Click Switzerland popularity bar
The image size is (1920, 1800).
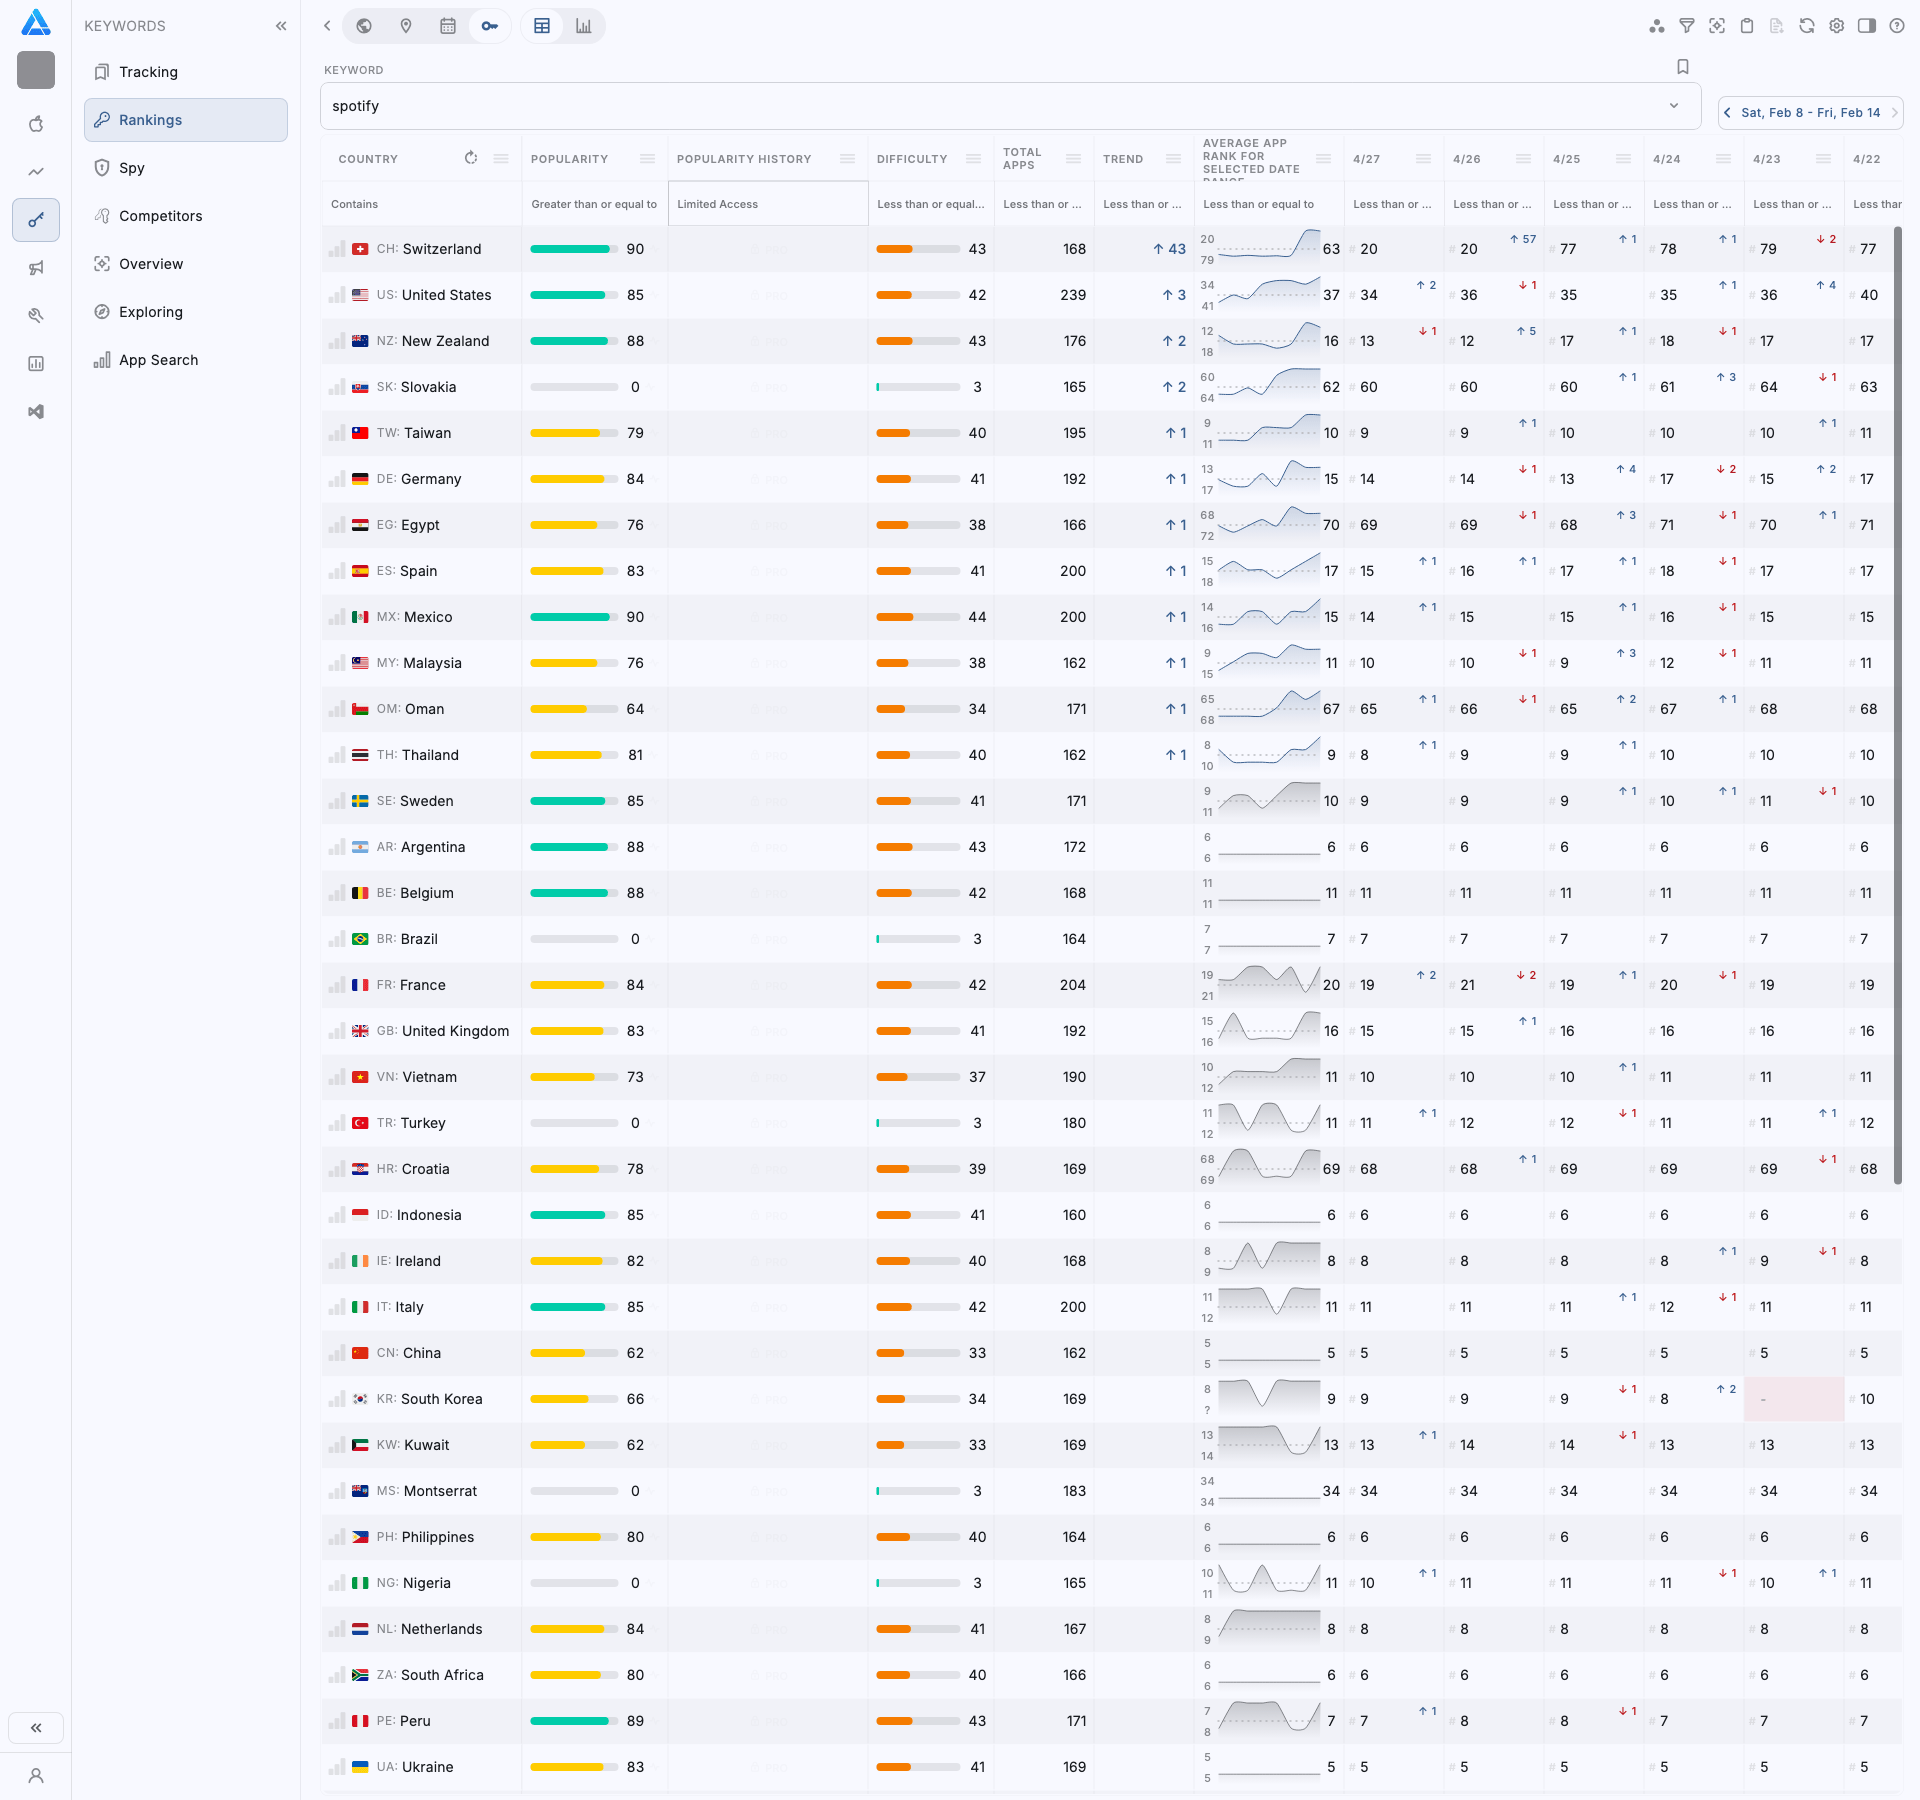point(574,249)
